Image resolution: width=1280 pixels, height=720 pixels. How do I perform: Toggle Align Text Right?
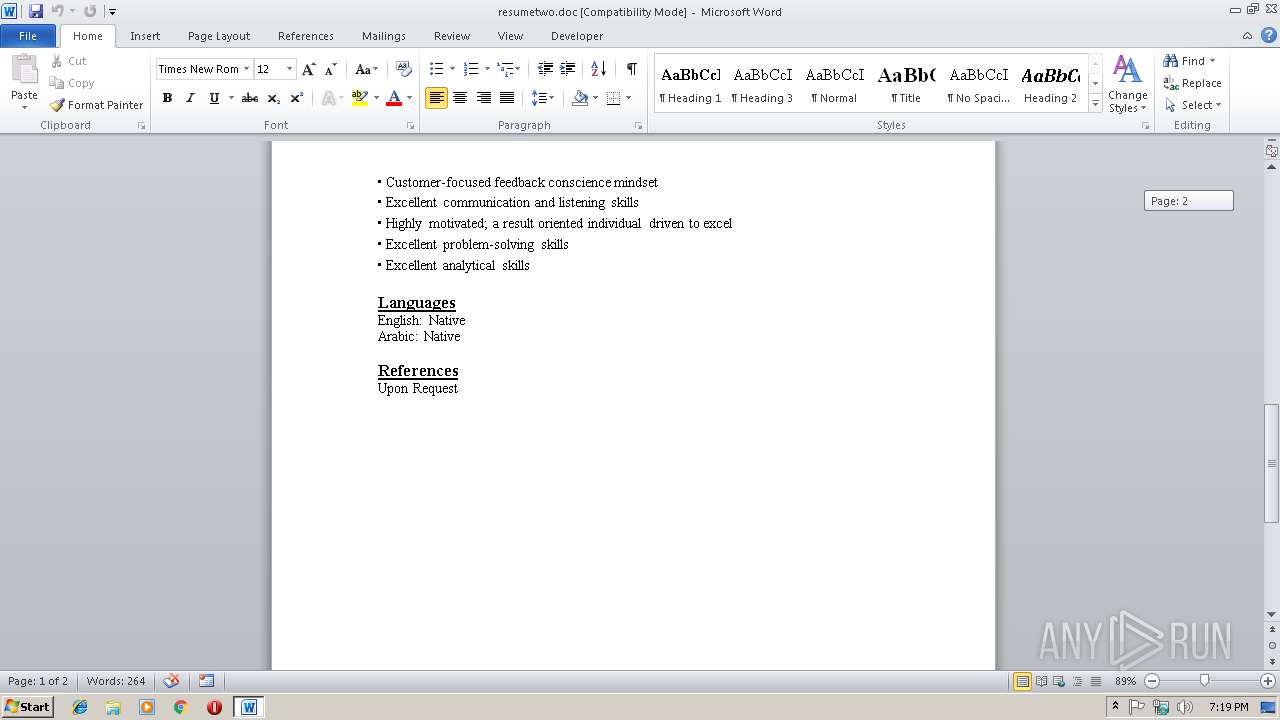tap(484, 98)
